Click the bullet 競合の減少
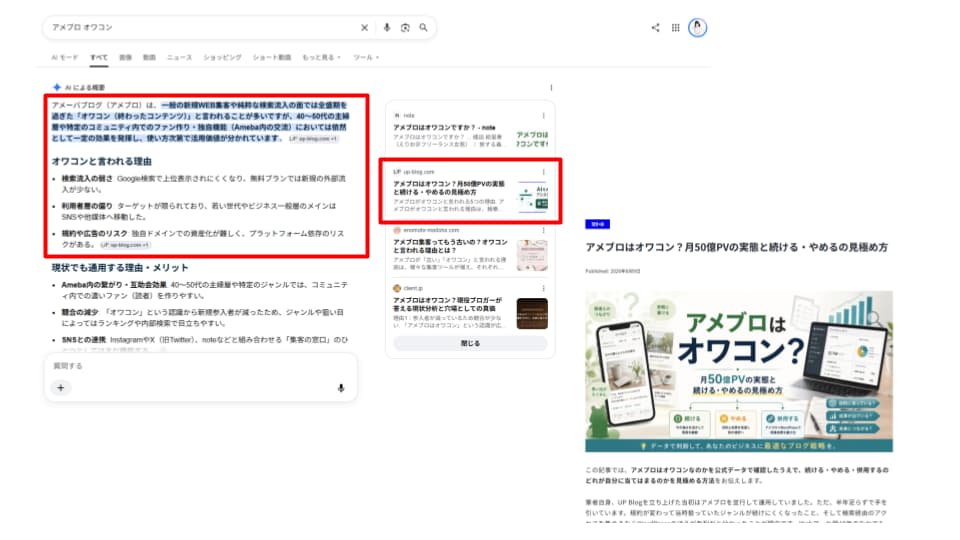 [80, 312]
